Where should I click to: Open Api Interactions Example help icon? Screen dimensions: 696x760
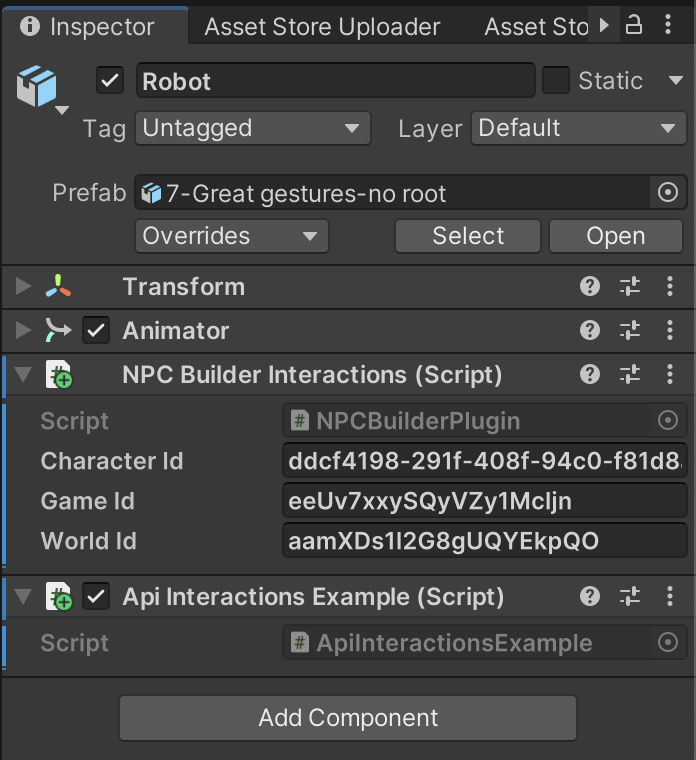590,597
